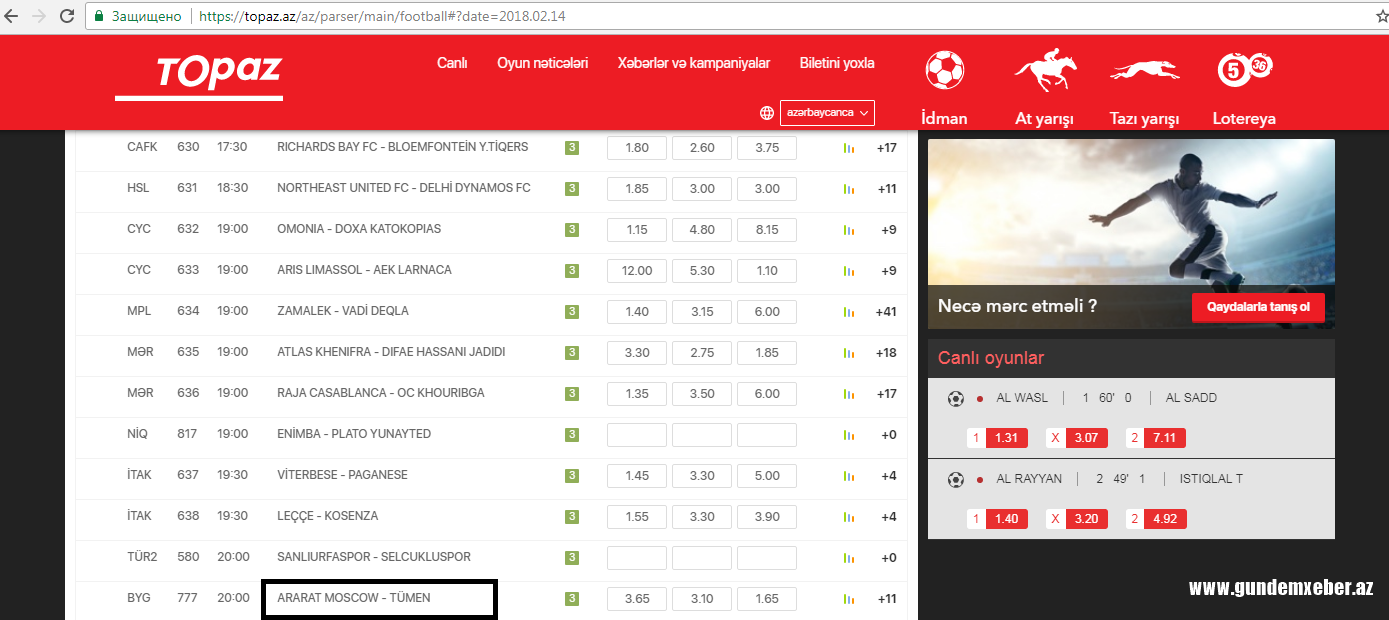Go to Oyun nəticələri page
This screenshot has width=1389, height=620.
coord(542,63)
